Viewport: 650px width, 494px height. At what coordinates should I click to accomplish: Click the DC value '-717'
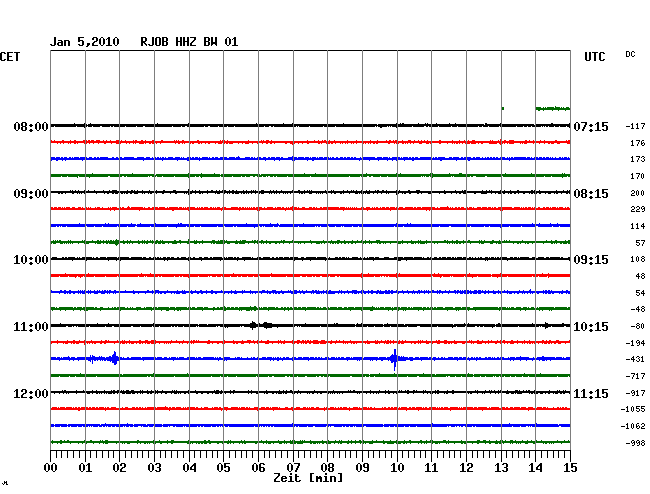tap(635, 376)
